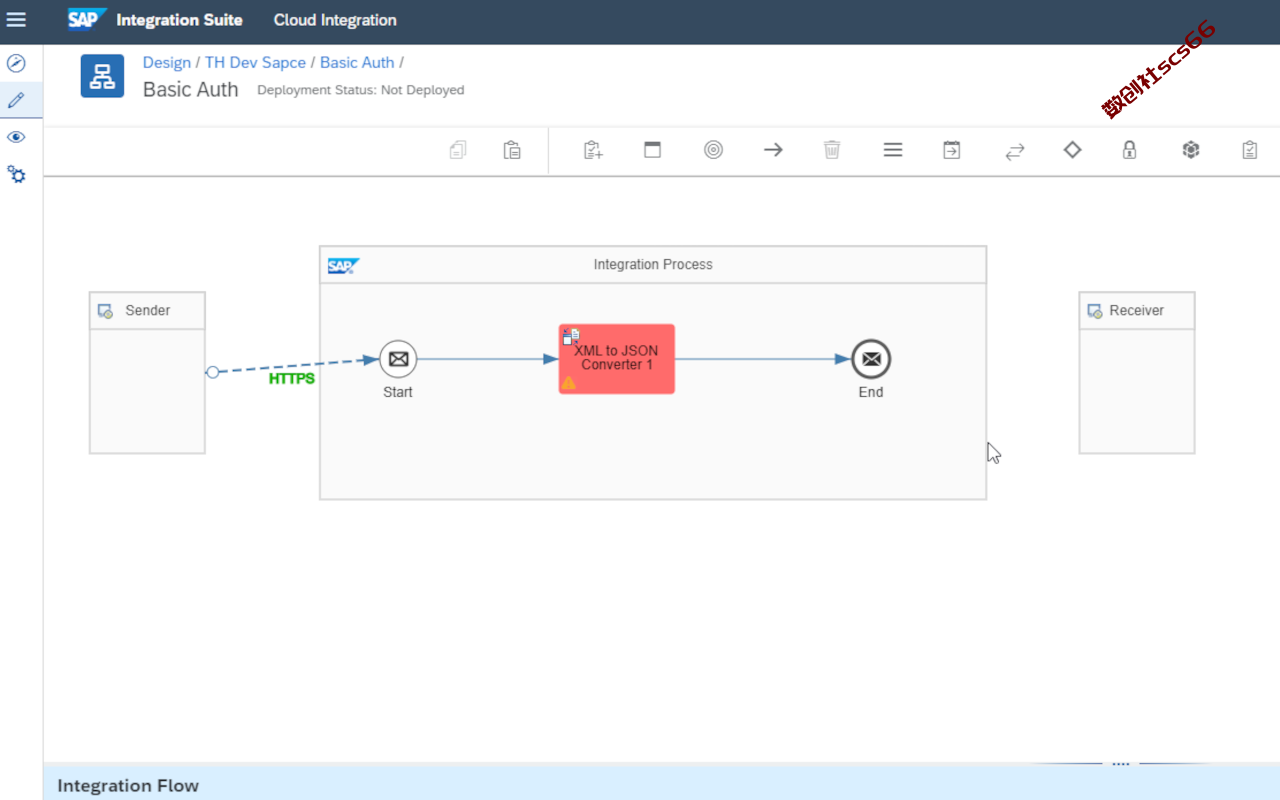
Task: Click the Receiver participant icon
Action: tap(1095, 311)
